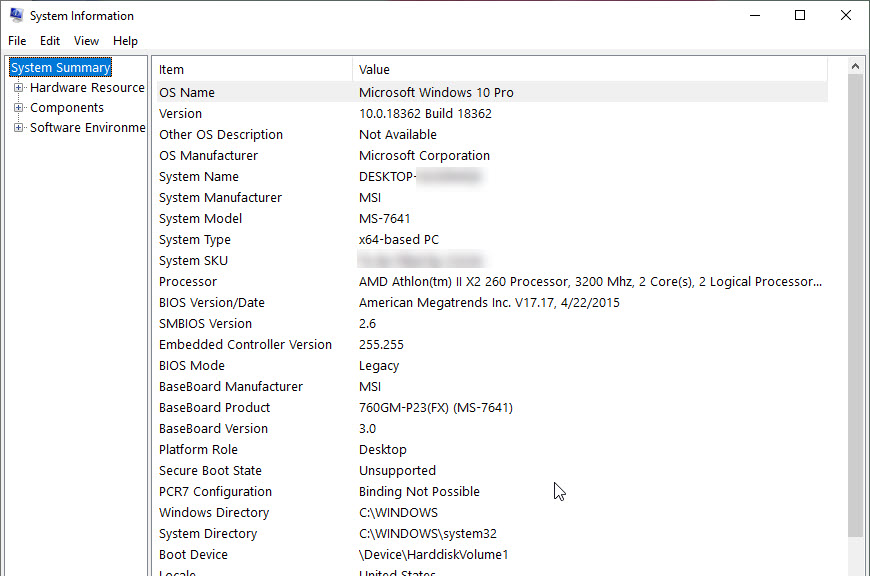Select the Software Environment tree item

click(x=88, y=128)
